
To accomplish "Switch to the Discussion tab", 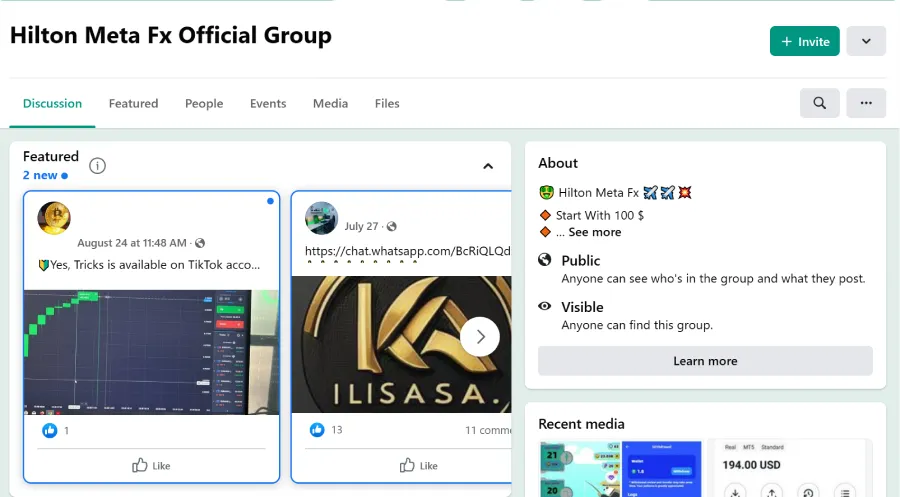I will pos(52,103).
